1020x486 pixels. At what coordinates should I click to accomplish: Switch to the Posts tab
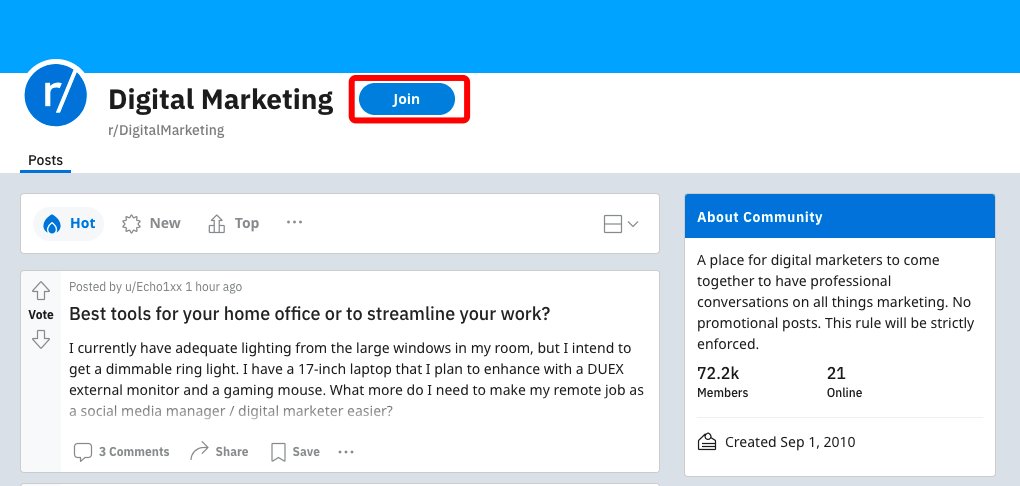click(x=45, y=160)
